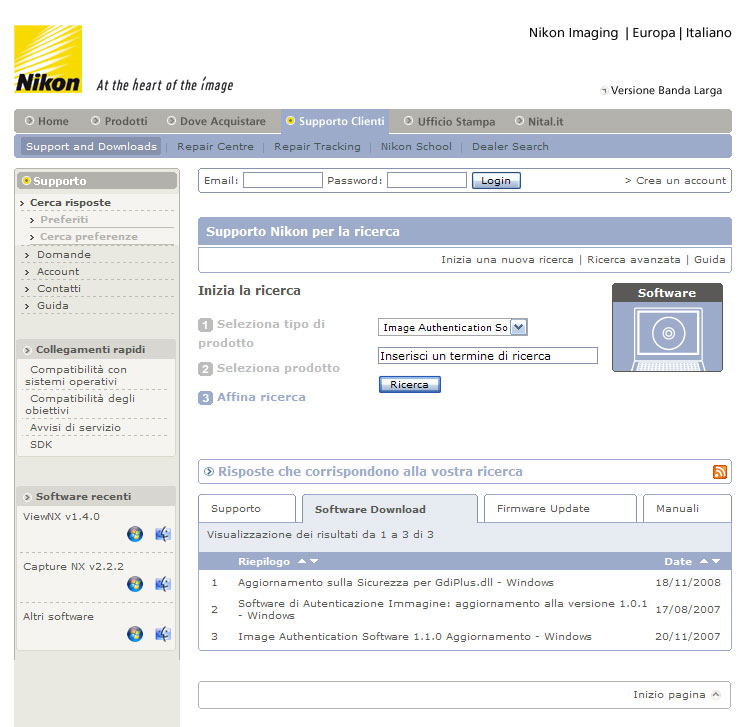Open Image Authentication Software 1.1.0 Aggiornamento result
Image resolution: width=748 pixels, height=727 pixels.
(415, 636)
